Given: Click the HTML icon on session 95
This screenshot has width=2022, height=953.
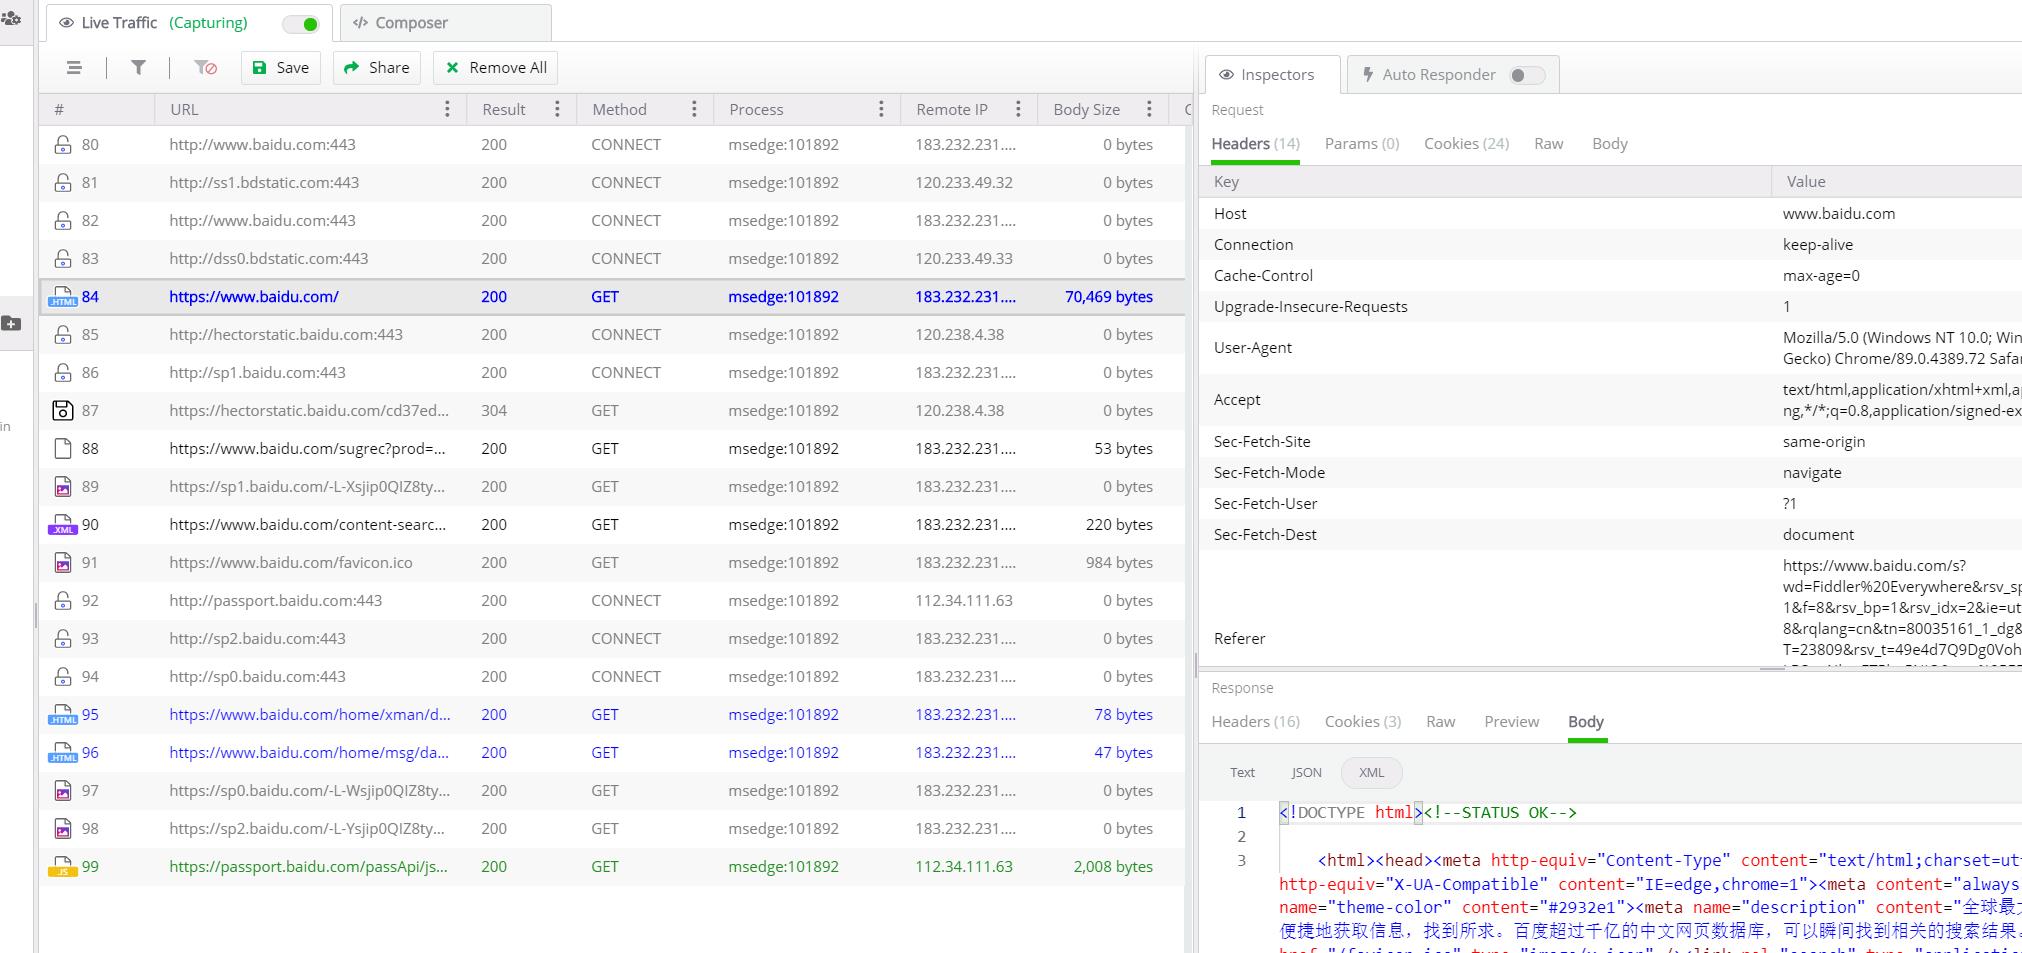Looking at the screenshot, I should (x=63, y=715).
